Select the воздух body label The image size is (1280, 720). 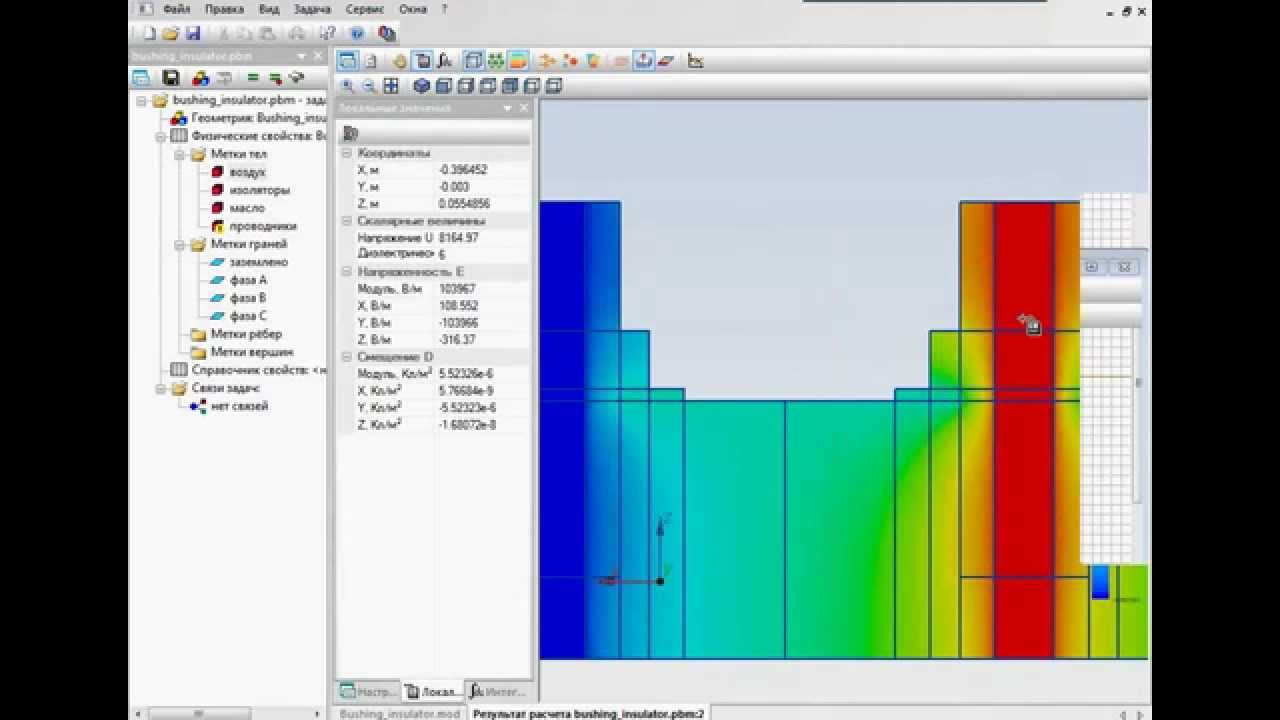point(247,172)
